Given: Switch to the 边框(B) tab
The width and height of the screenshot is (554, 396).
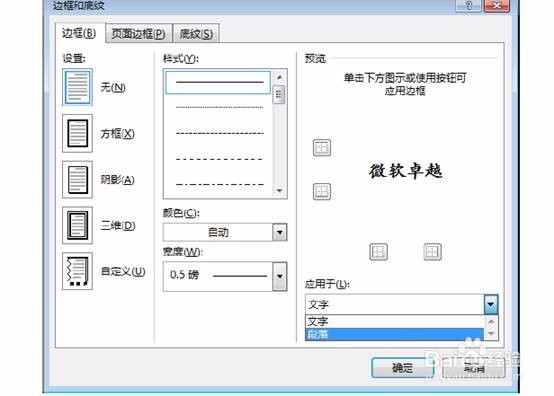Looking at the screenshot, I should point(79,33).
